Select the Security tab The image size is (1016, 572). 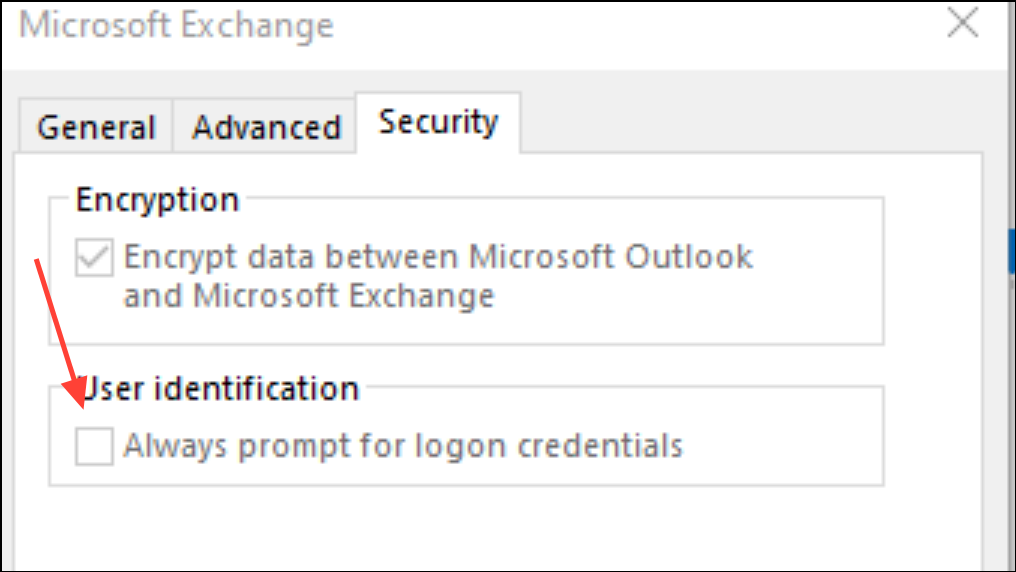[x=438, y=122]
